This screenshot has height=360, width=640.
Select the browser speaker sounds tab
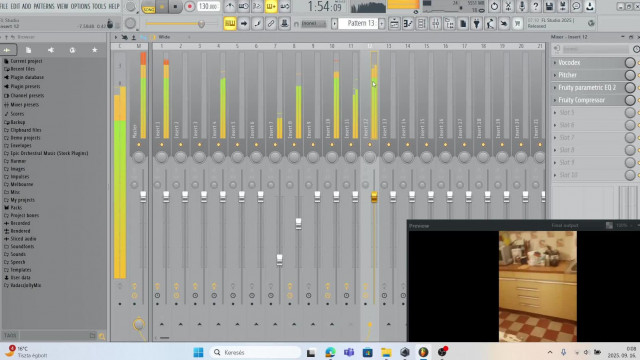tap(51, 50)
